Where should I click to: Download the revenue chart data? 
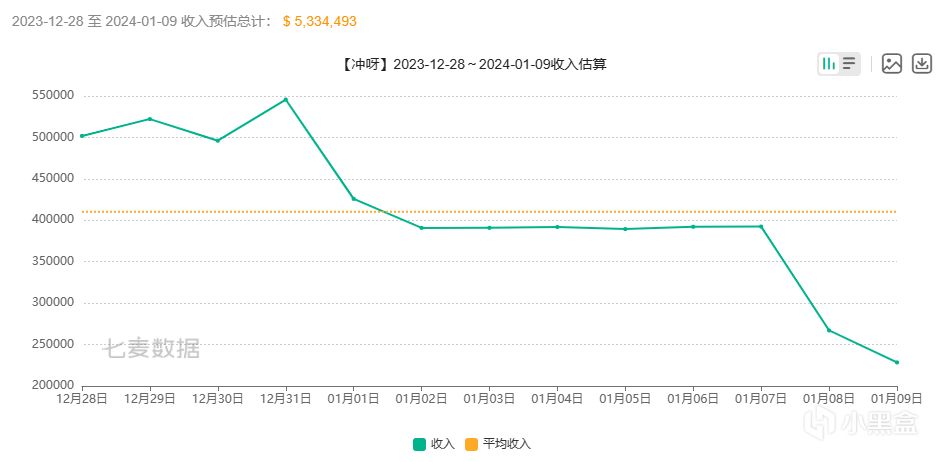[921, 64]
